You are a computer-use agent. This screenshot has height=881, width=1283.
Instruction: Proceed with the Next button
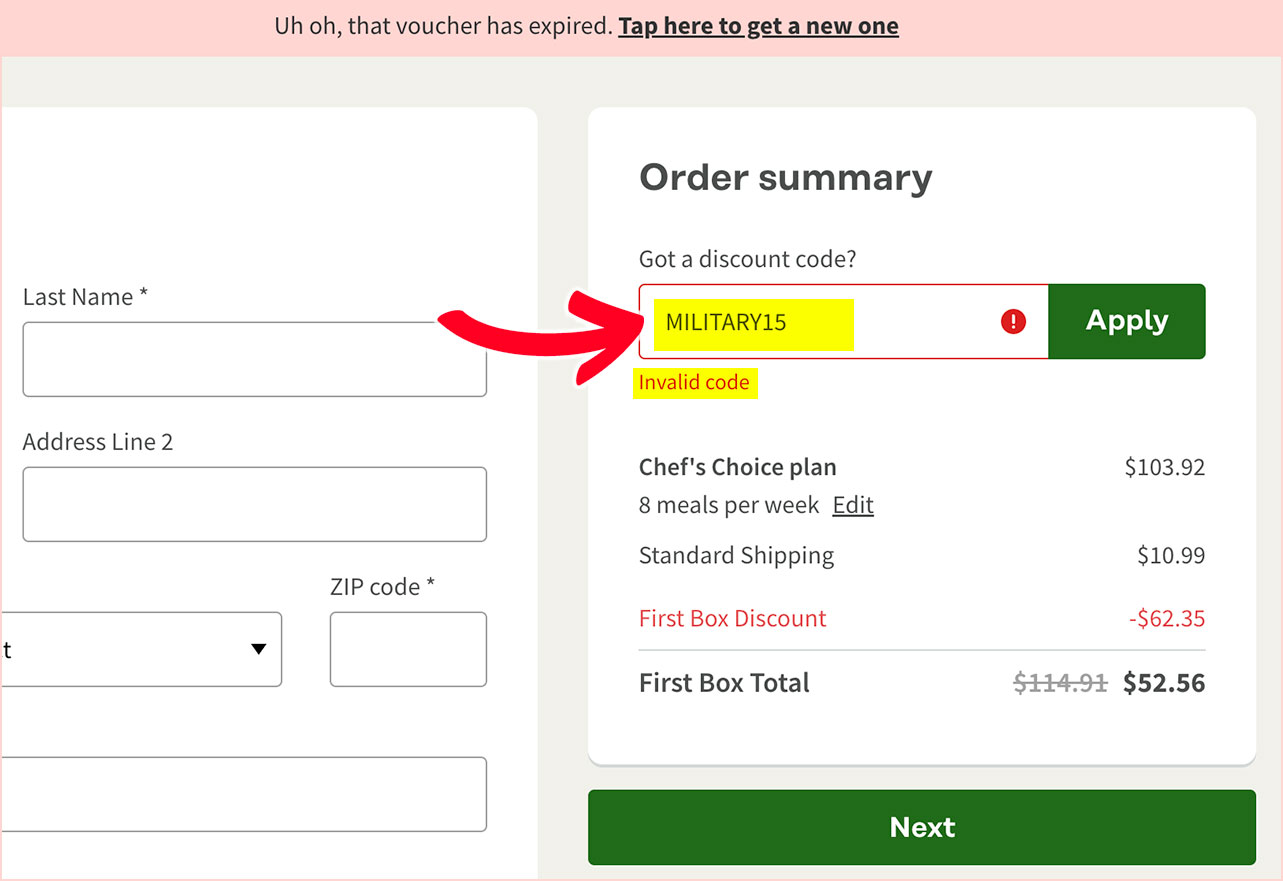point(922,827)
